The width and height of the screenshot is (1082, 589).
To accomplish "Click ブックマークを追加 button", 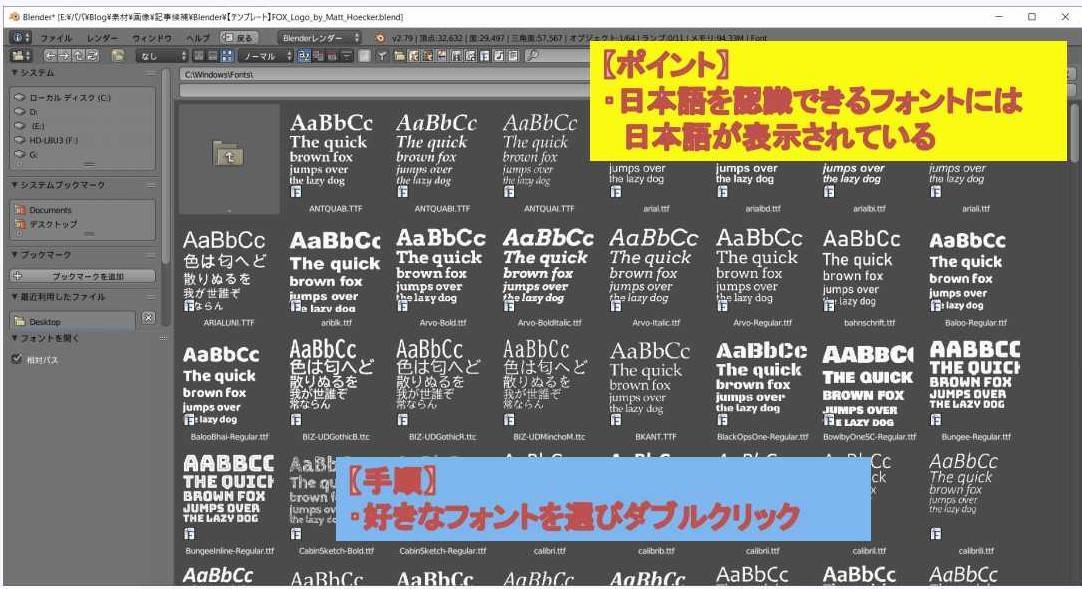I will click(x=82, y=276).
